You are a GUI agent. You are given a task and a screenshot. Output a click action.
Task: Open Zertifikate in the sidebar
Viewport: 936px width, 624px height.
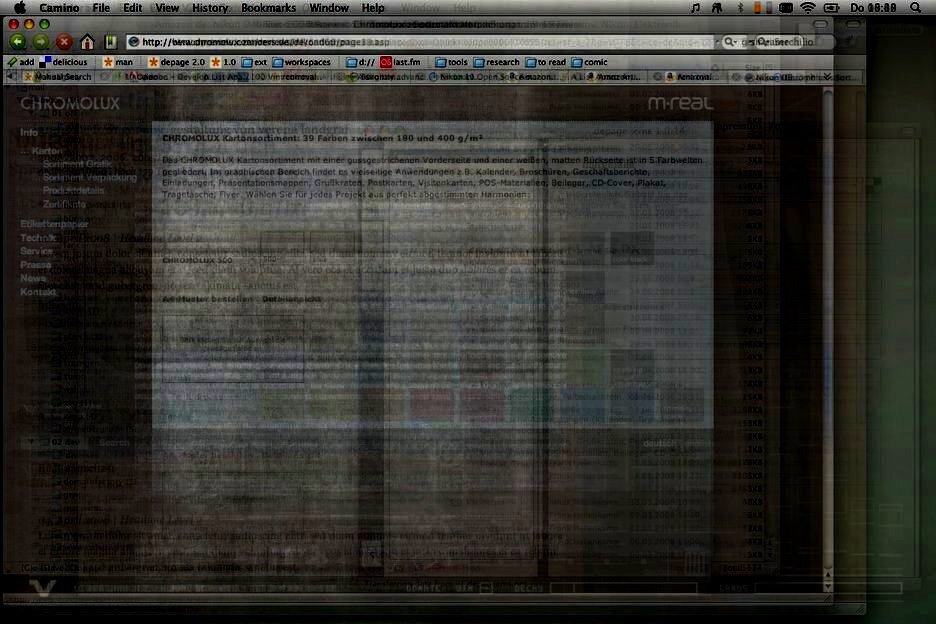coord(64,204)
